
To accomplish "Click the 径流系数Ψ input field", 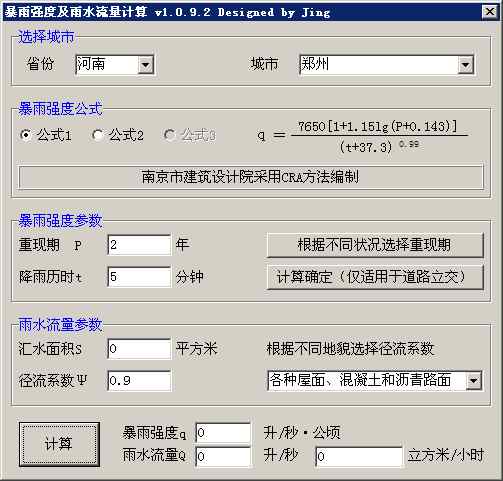I will [139, 380].
